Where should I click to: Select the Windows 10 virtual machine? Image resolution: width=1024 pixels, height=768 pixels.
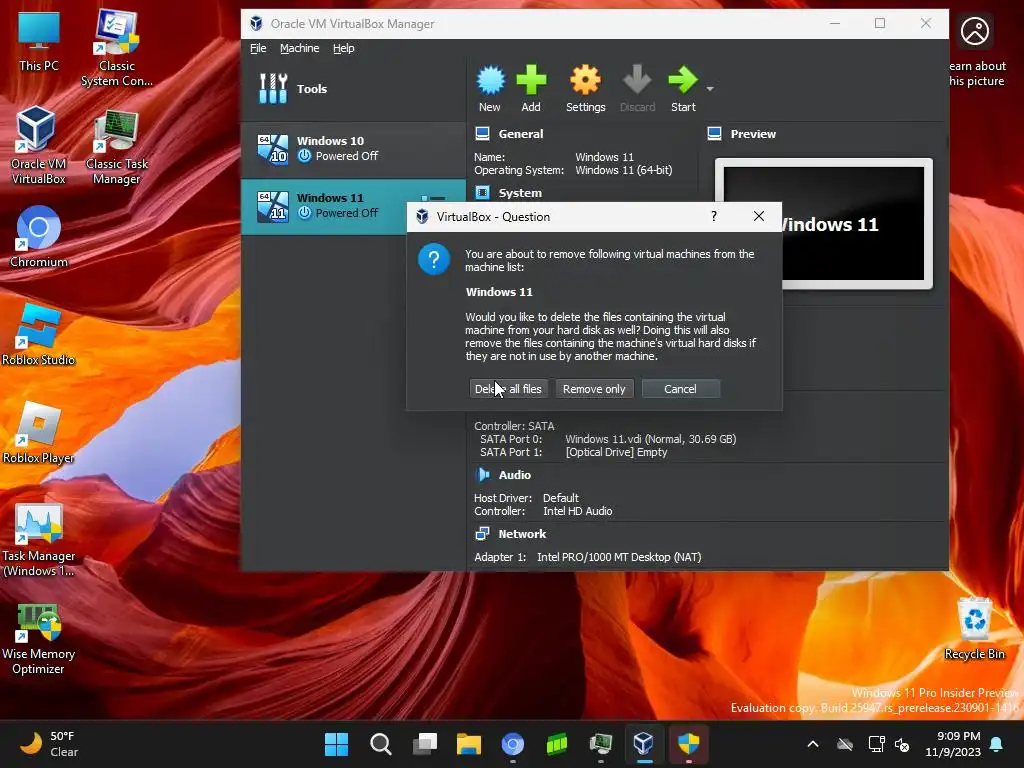[353, 150]
